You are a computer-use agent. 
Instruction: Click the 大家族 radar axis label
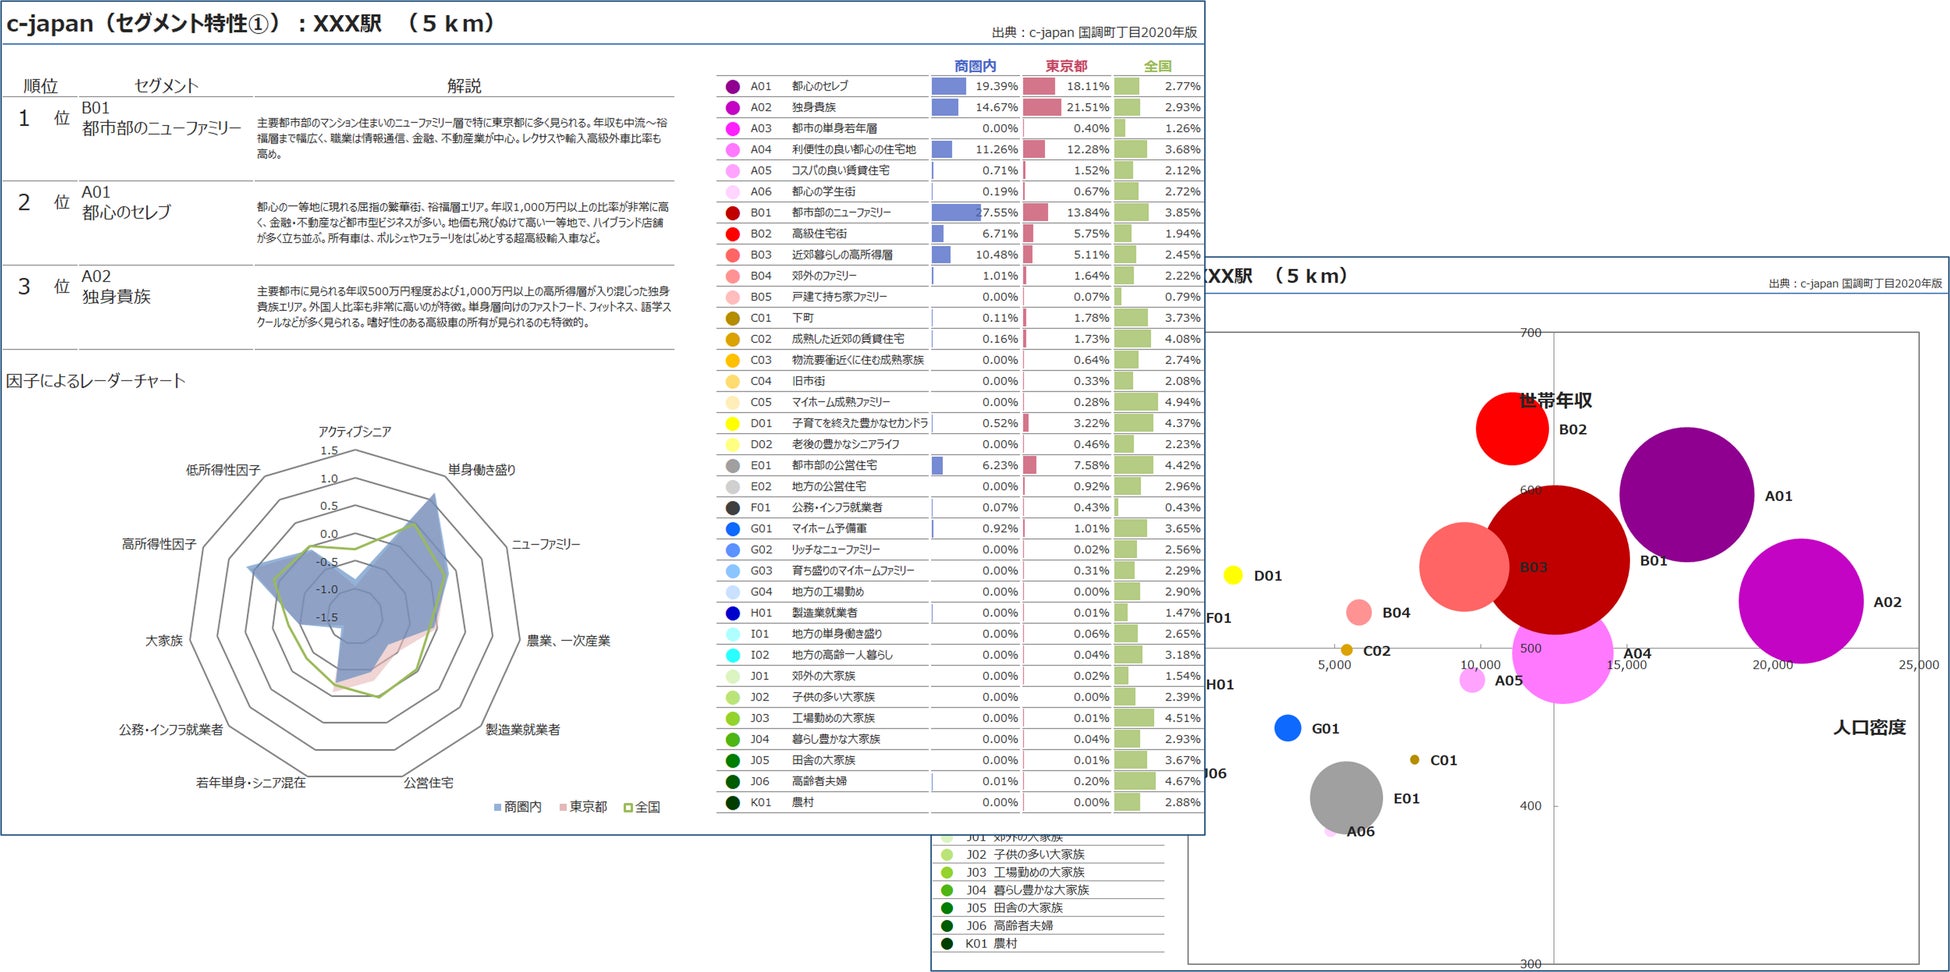pyautogui.click(x=164, y=640)
